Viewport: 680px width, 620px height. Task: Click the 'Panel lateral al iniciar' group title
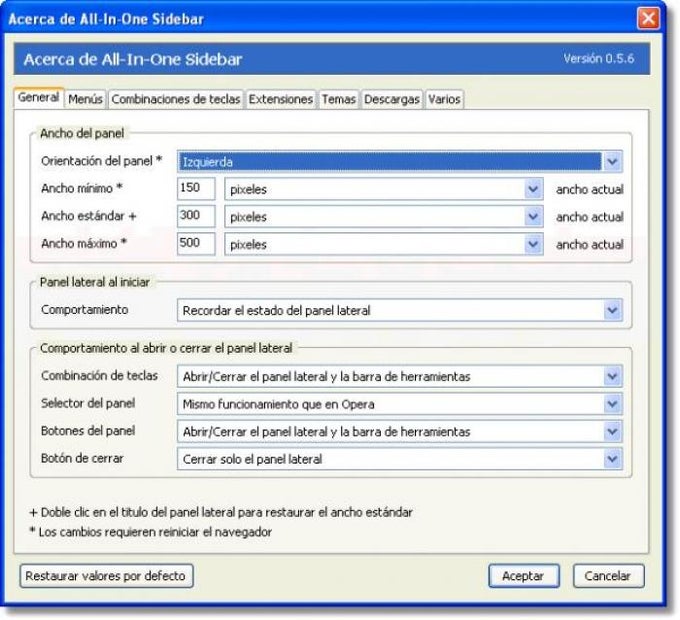click(95, 282)
